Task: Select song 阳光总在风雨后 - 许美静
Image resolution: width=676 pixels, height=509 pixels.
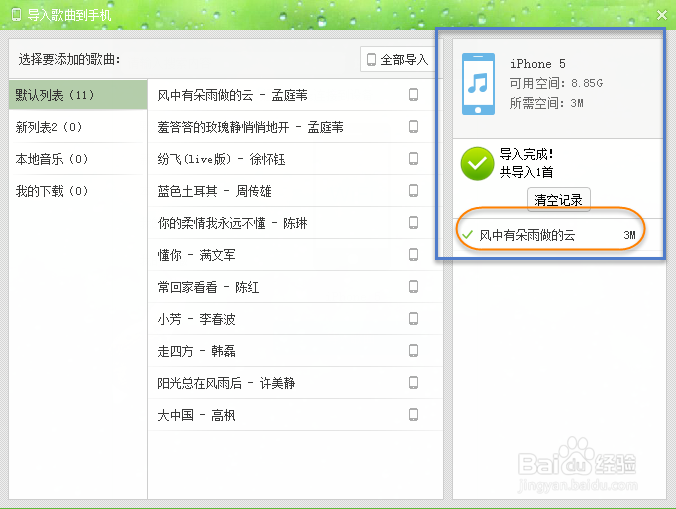Action: point(295,383)
